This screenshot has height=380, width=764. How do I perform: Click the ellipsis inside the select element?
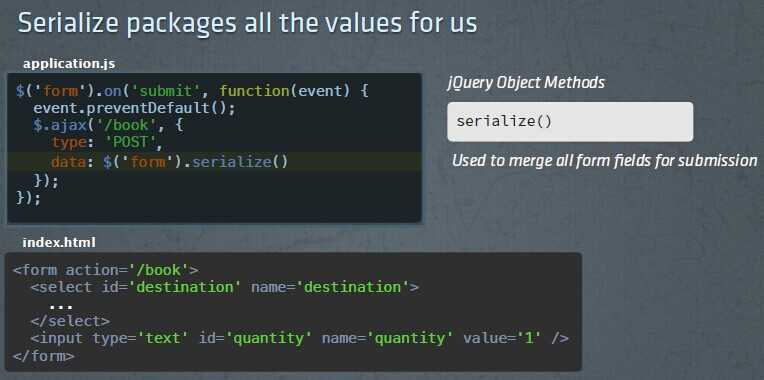61,306
